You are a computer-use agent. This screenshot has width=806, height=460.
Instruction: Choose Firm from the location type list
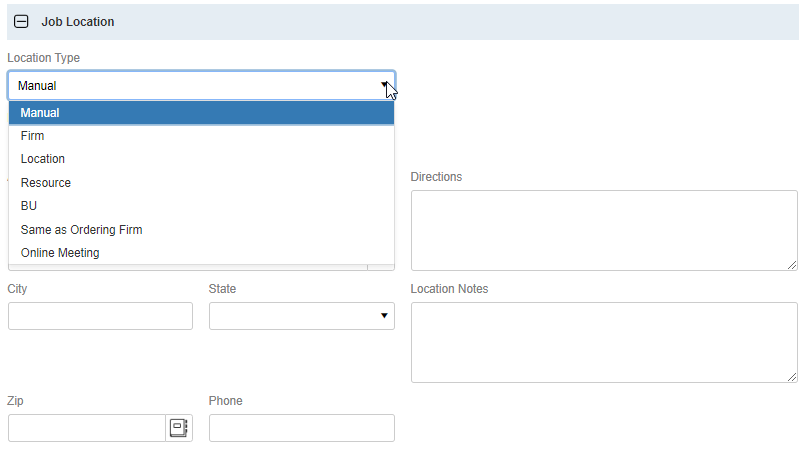point(201,136)
